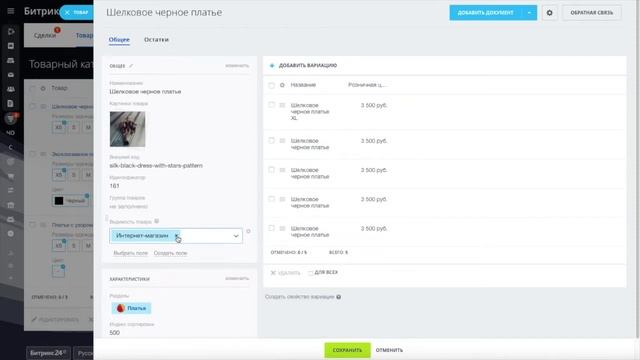
Task: Click the Отменить link
Action: (389, 350)
